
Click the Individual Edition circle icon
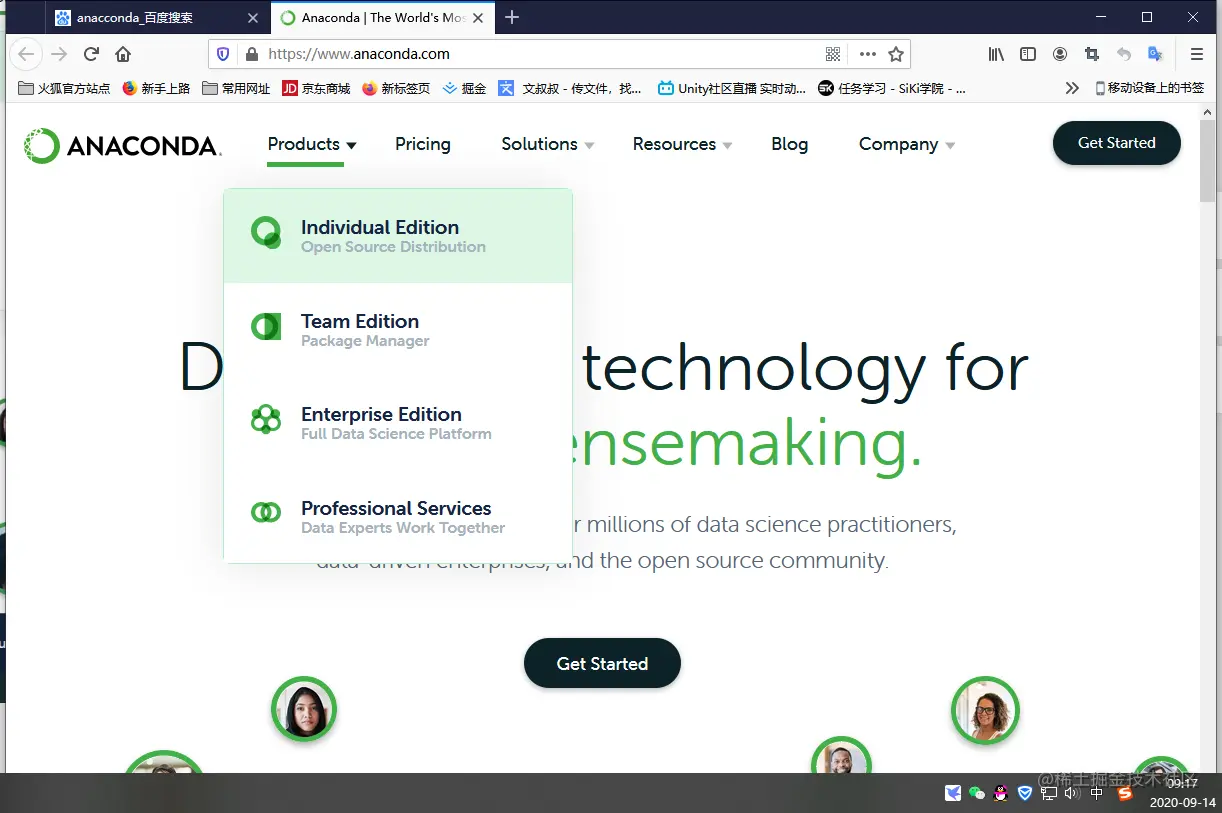[x=266, y=232]
